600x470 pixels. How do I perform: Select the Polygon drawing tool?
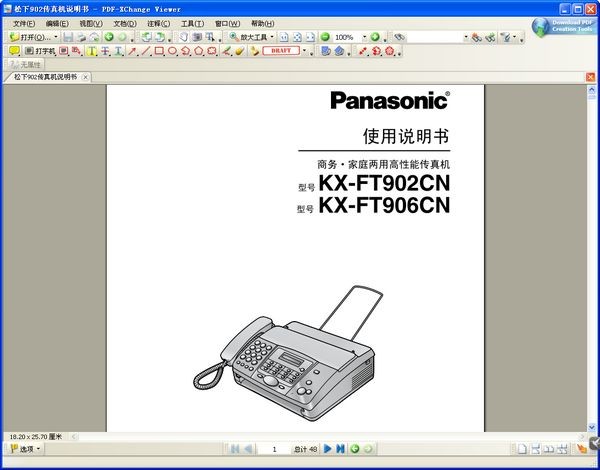[x=198, y=51]
